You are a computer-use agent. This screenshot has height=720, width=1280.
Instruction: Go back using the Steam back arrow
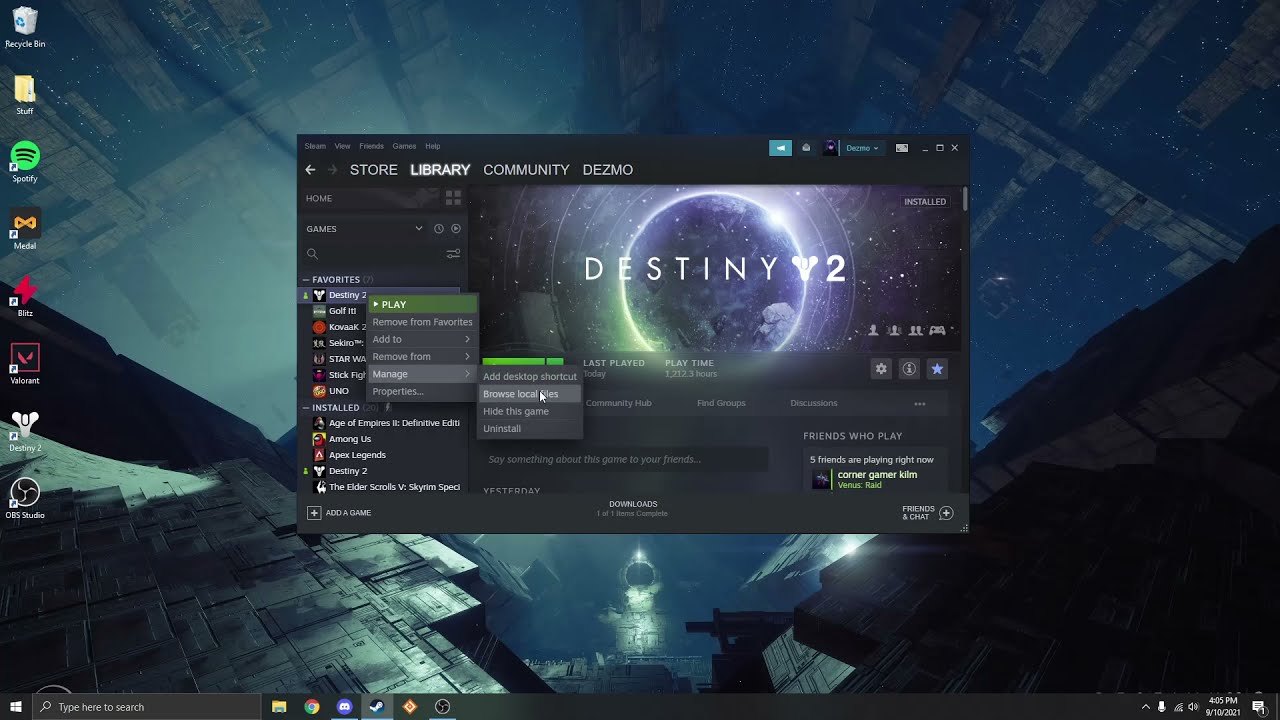point(310,170)
